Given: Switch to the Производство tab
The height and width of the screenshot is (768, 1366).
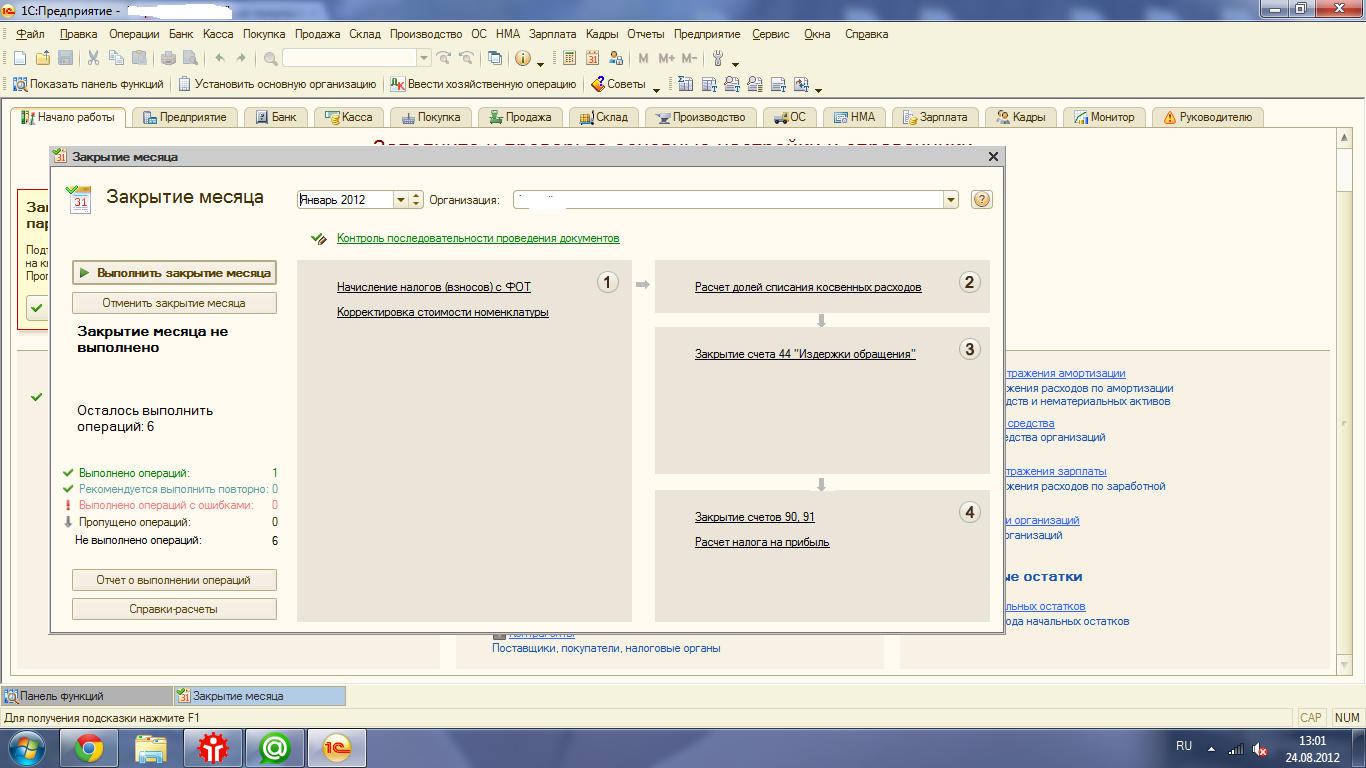Looking at the screenshot, I should pos(700,117).
